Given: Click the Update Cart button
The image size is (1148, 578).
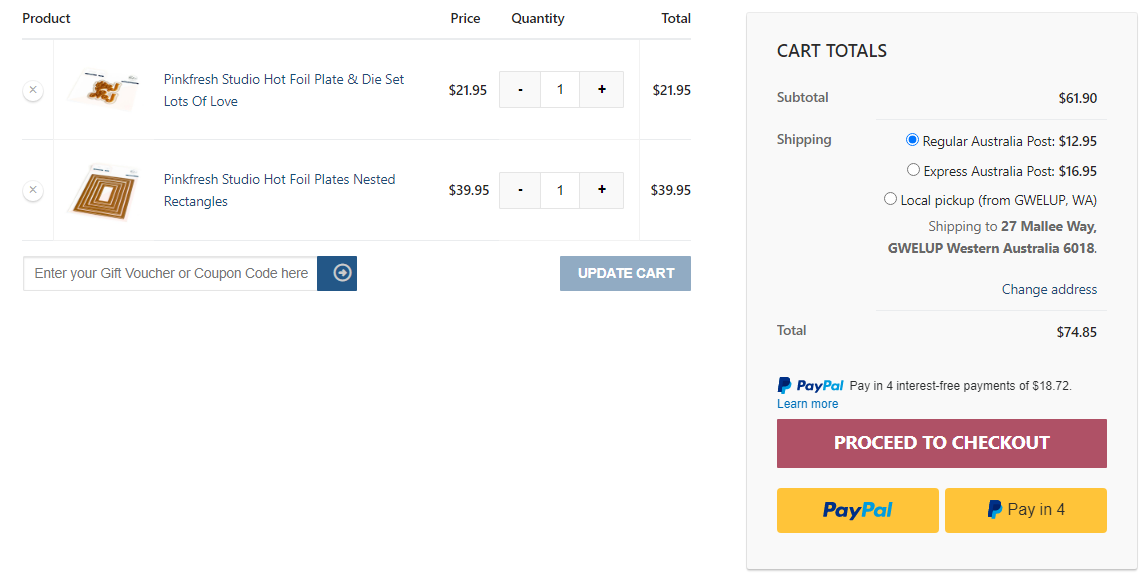Looking at the screenshot, I should coord(625,272).
